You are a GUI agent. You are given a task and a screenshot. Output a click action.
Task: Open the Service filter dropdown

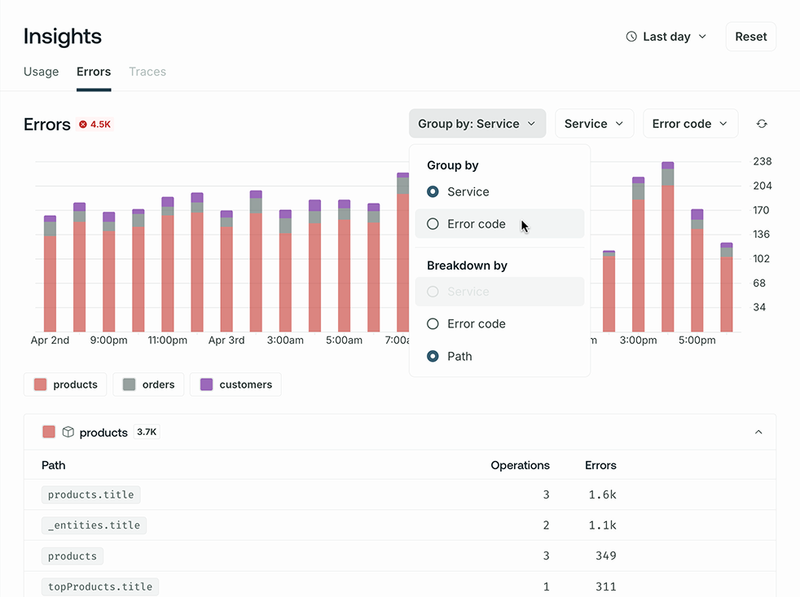[x=594, y=124]
